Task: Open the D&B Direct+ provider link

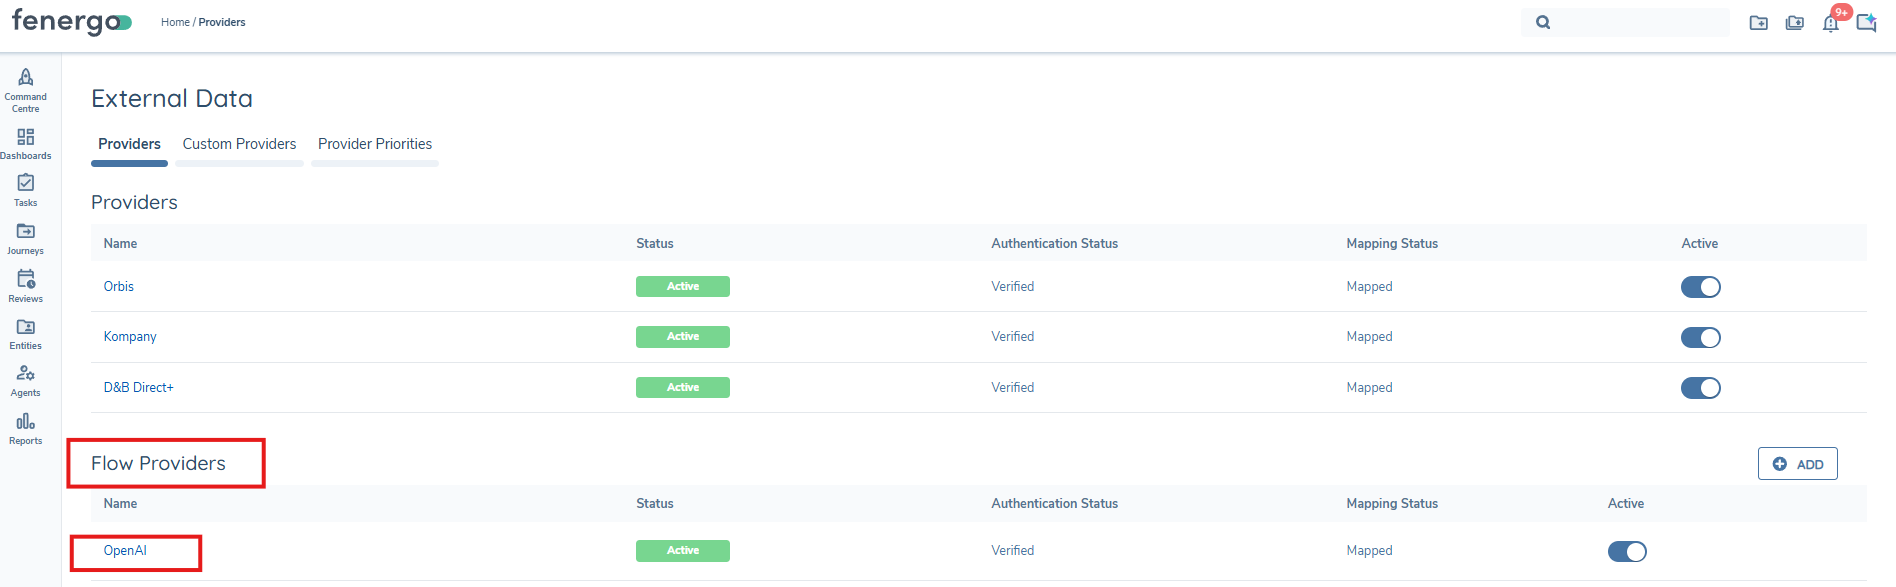Action: (x=139, y=387)
